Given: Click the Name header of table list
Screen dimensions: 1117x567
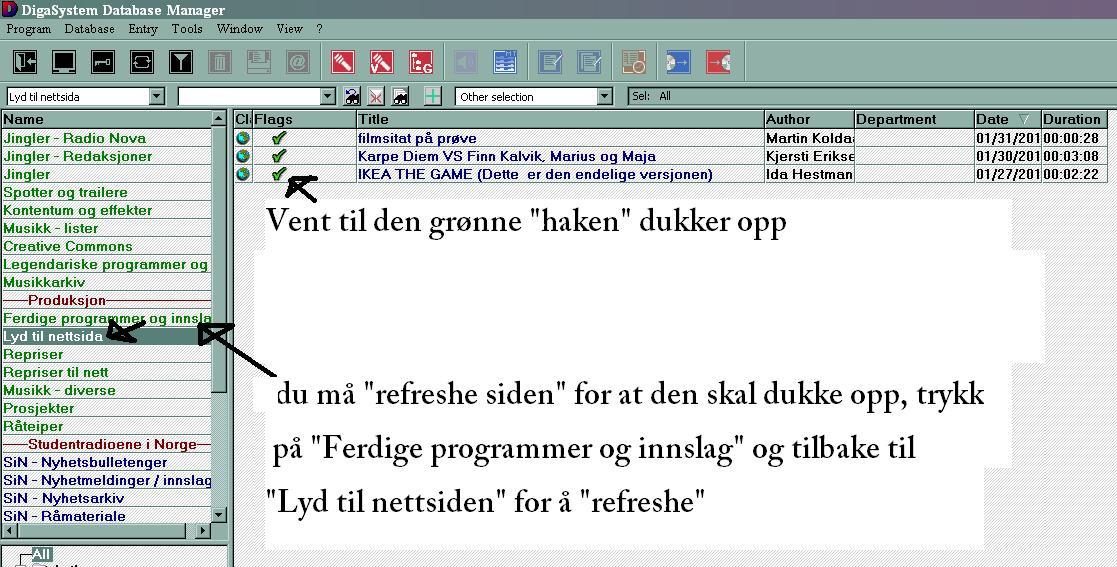Looking at the screenshot, I should (x=107, y=119).
